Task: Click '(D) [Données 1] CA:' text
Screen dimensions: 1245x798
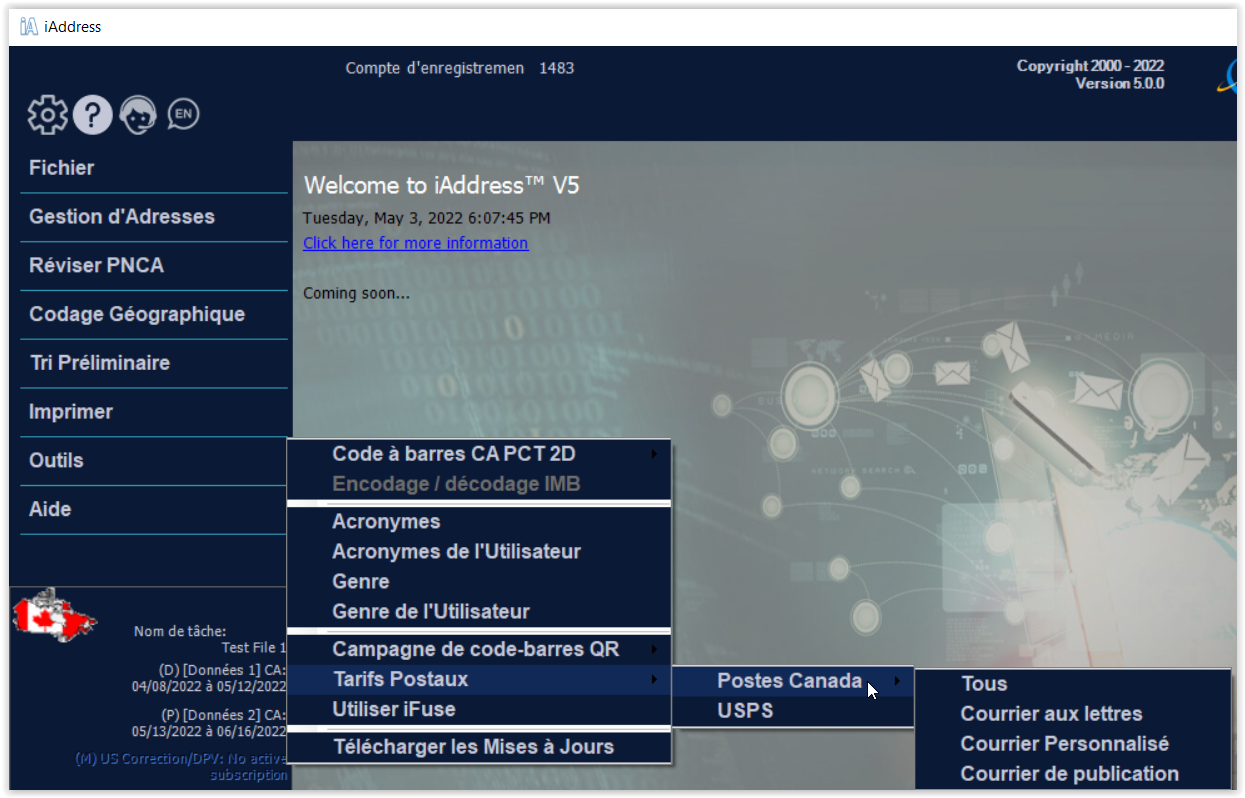Action: click(x=222, y=670)
